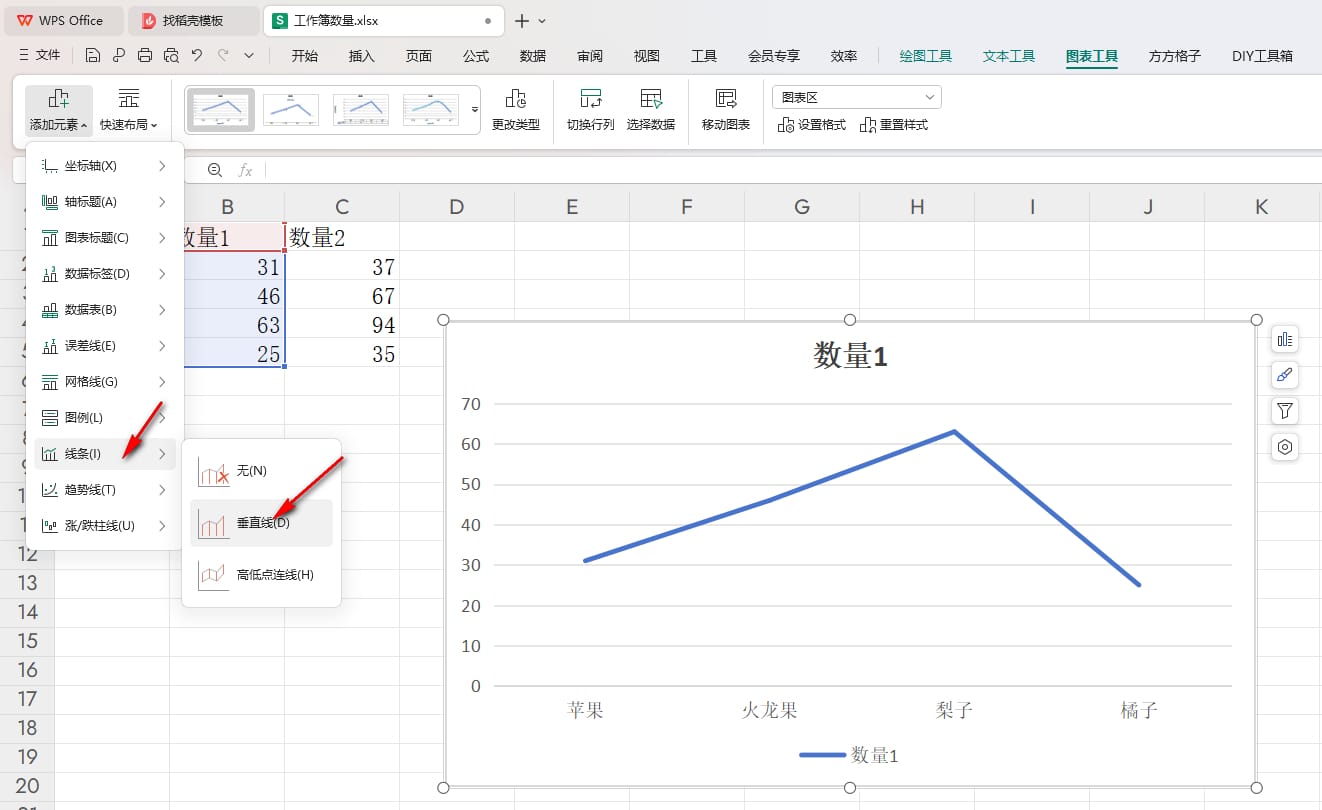Click 切换行列 switch row/column icon

[591, 111]
